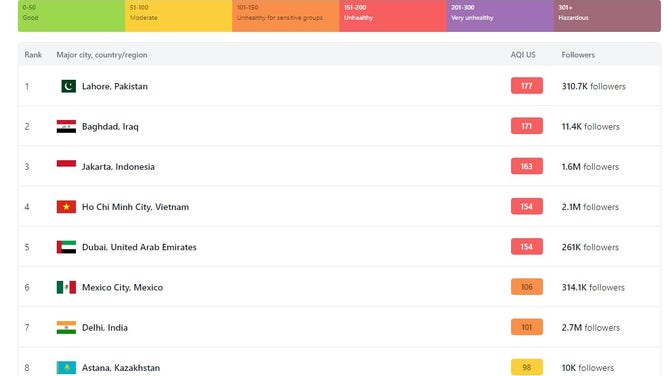Click Delhi's 2.7M followers text
668x376 pixels.
click(x=590, y=328)
